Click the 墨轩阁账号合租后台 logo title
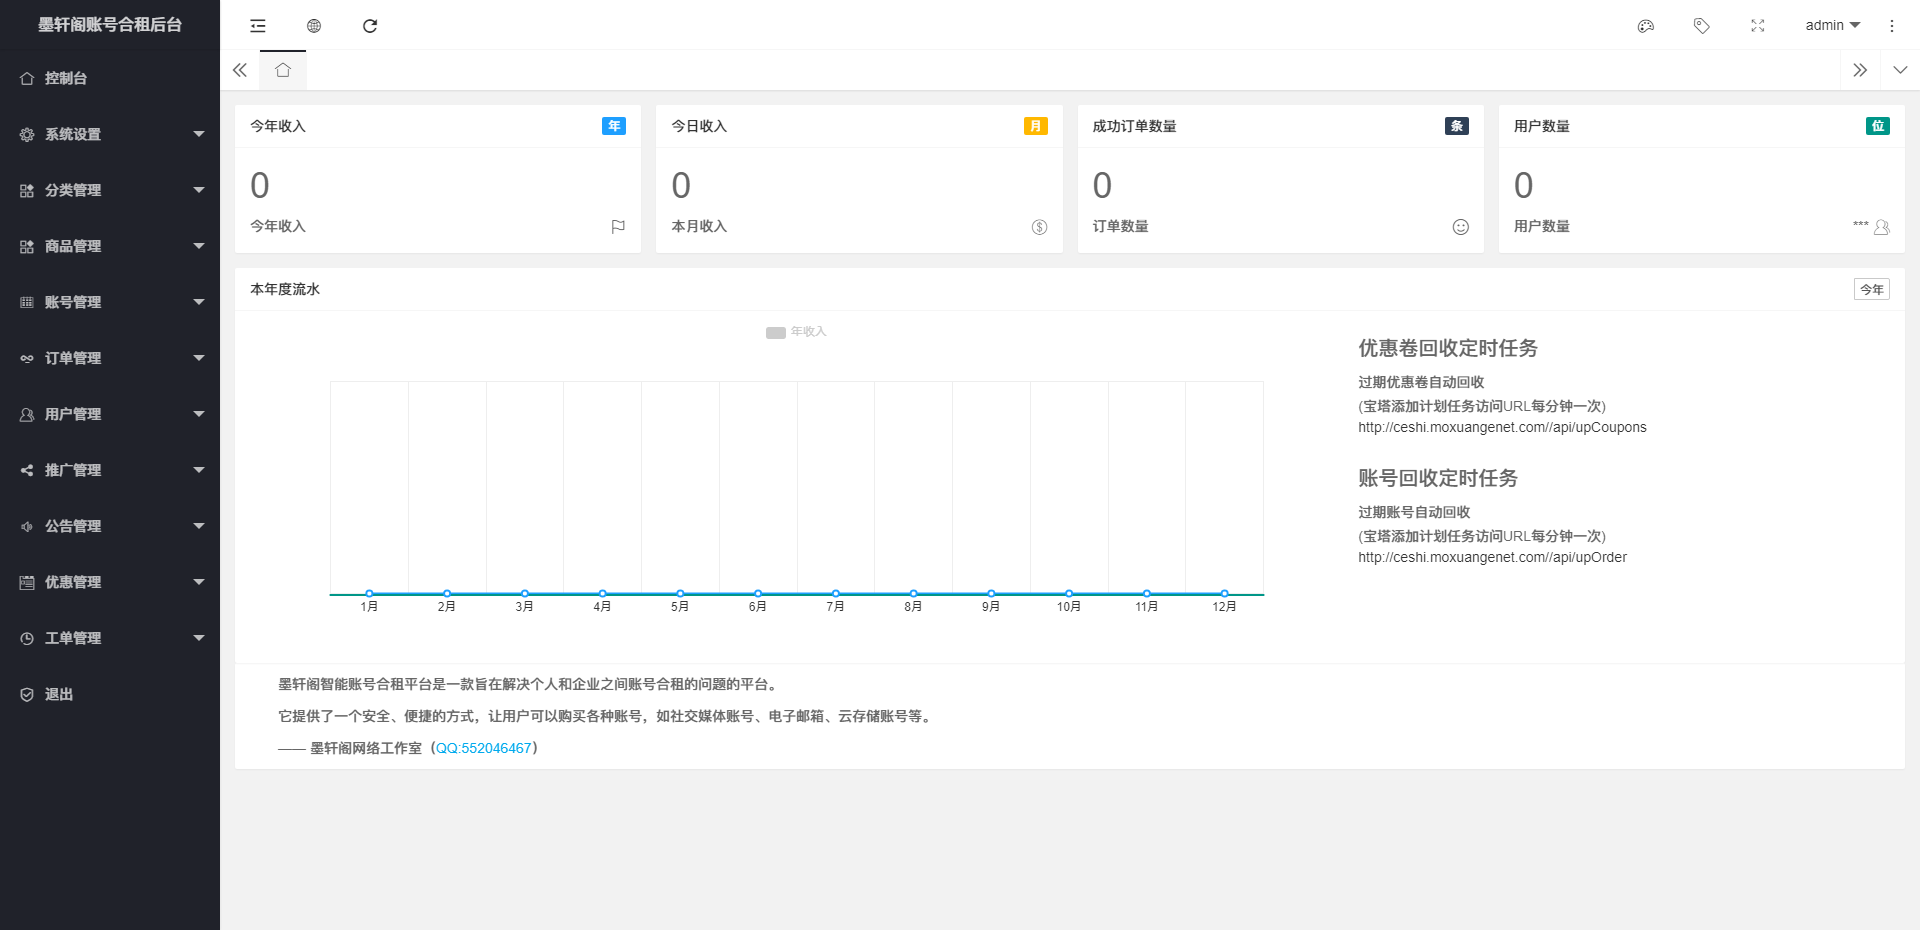Image resolution: width=1920 pixels, height=930 pixels. click(110, 25)
